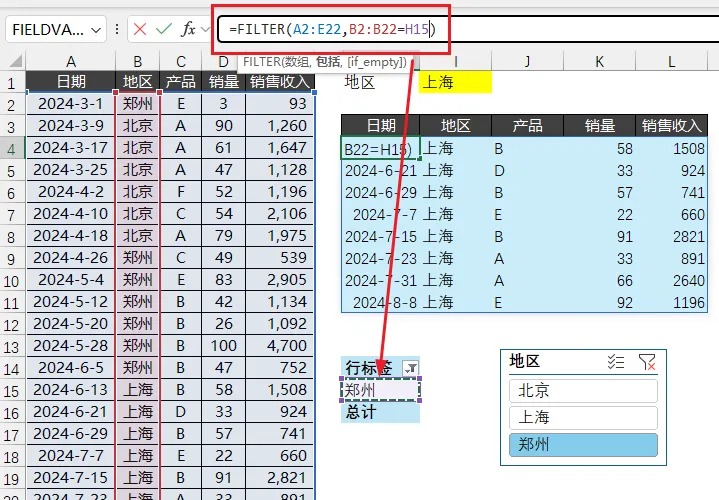Click inside the FILTER formula in the formula bar
719x500 pixels.
(x=332, y=30)
